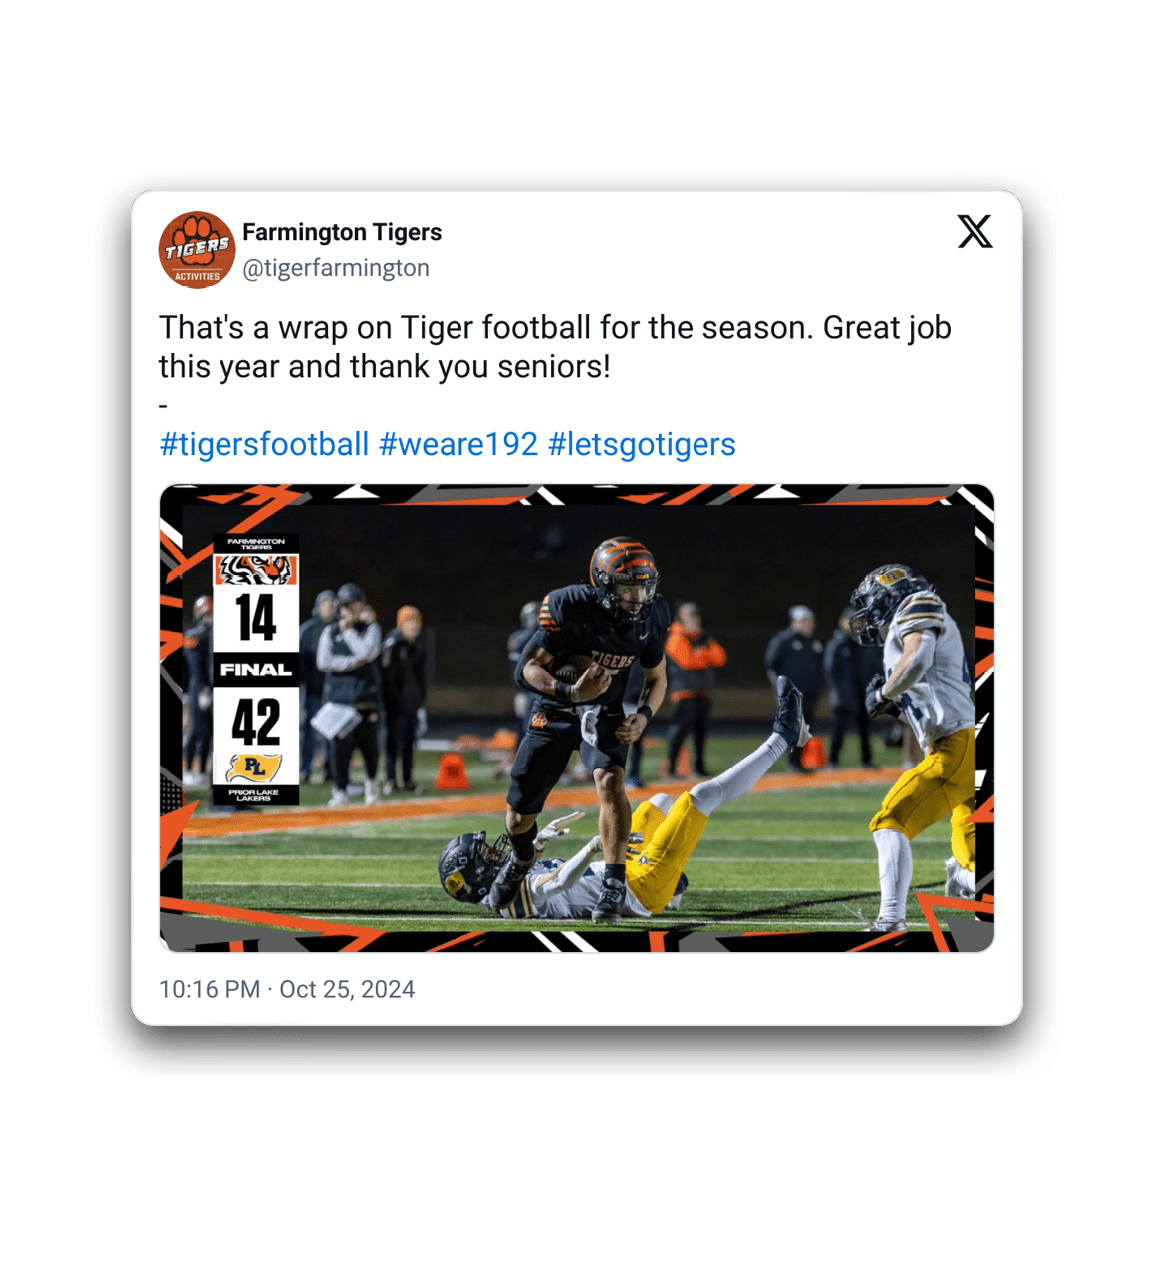Open the Farmington Tigers profile avatar
1153x1288 pixels.
click(197, 250)
